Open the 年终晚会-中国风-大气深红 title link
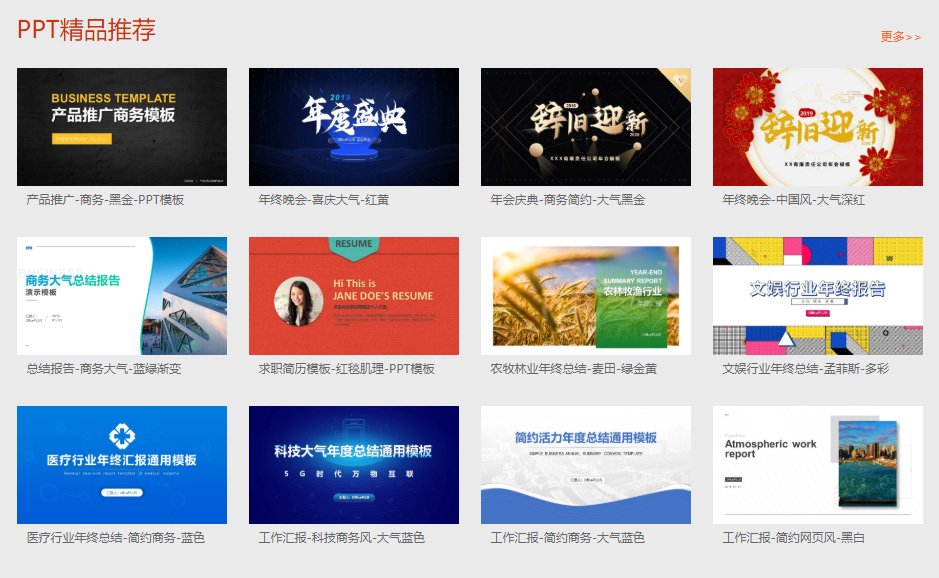Viewport: 939px width, 578px height. coord(793,200)
